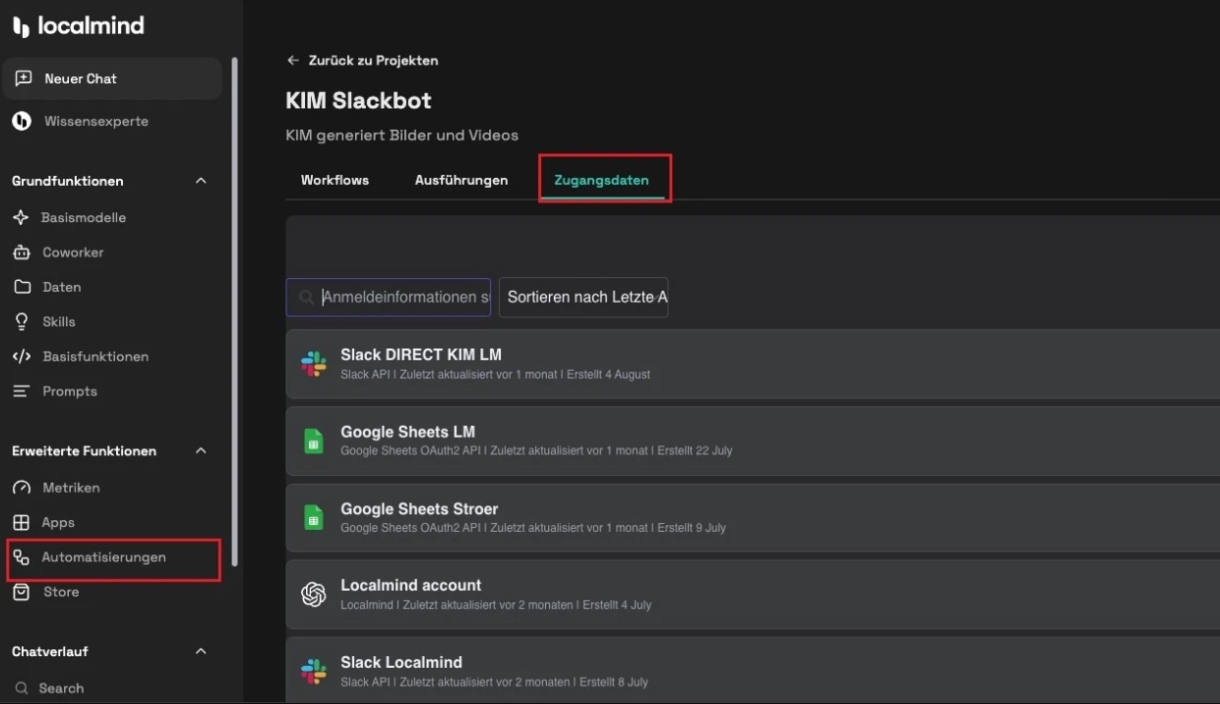This screenshot has width=1220, height=704.
Task: Collapse the Grundfunktionen section
Action: click(x=200, y=181)
